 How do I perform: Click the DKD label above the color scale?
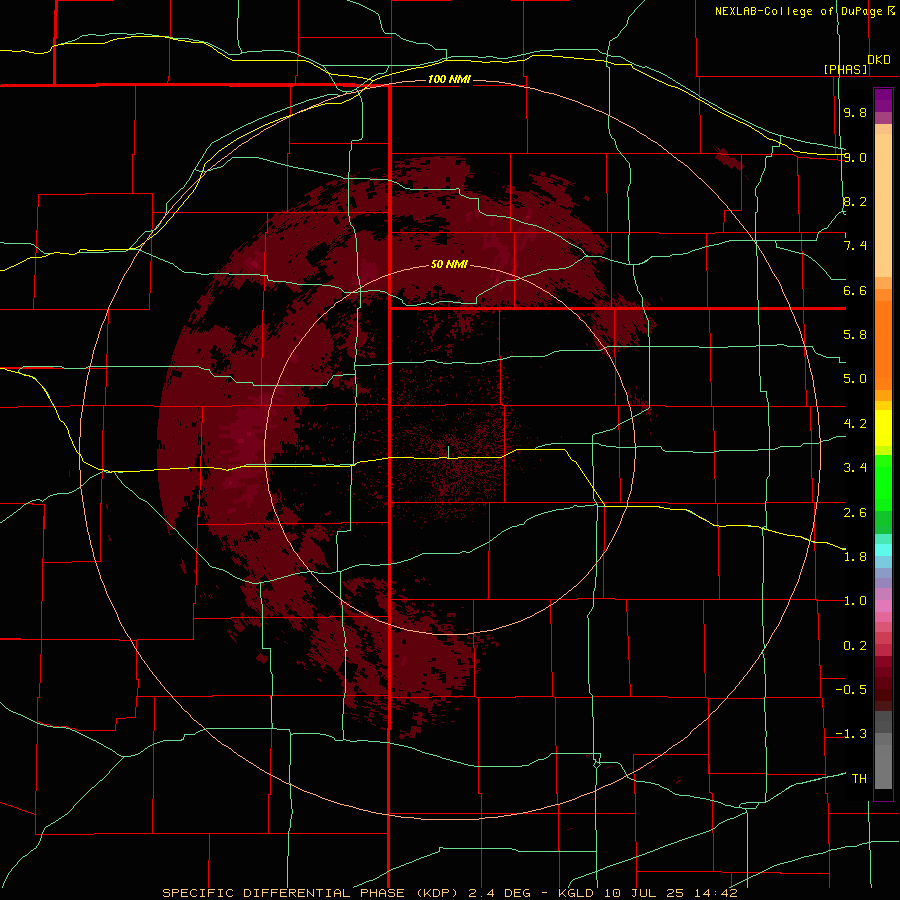click(879, 60)
